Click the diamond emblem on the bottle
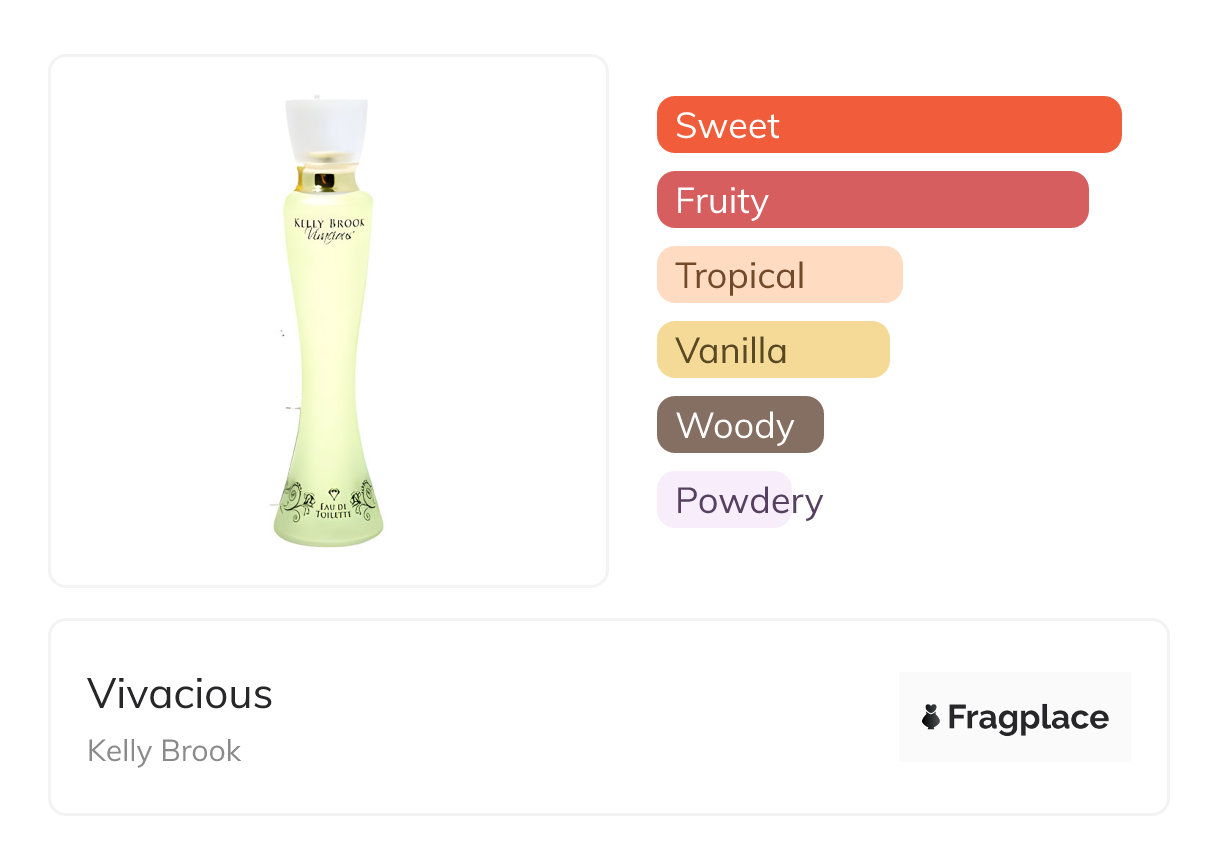This screenshot has width=1218, height=864. pyautogui.click(x=334, y=495)
